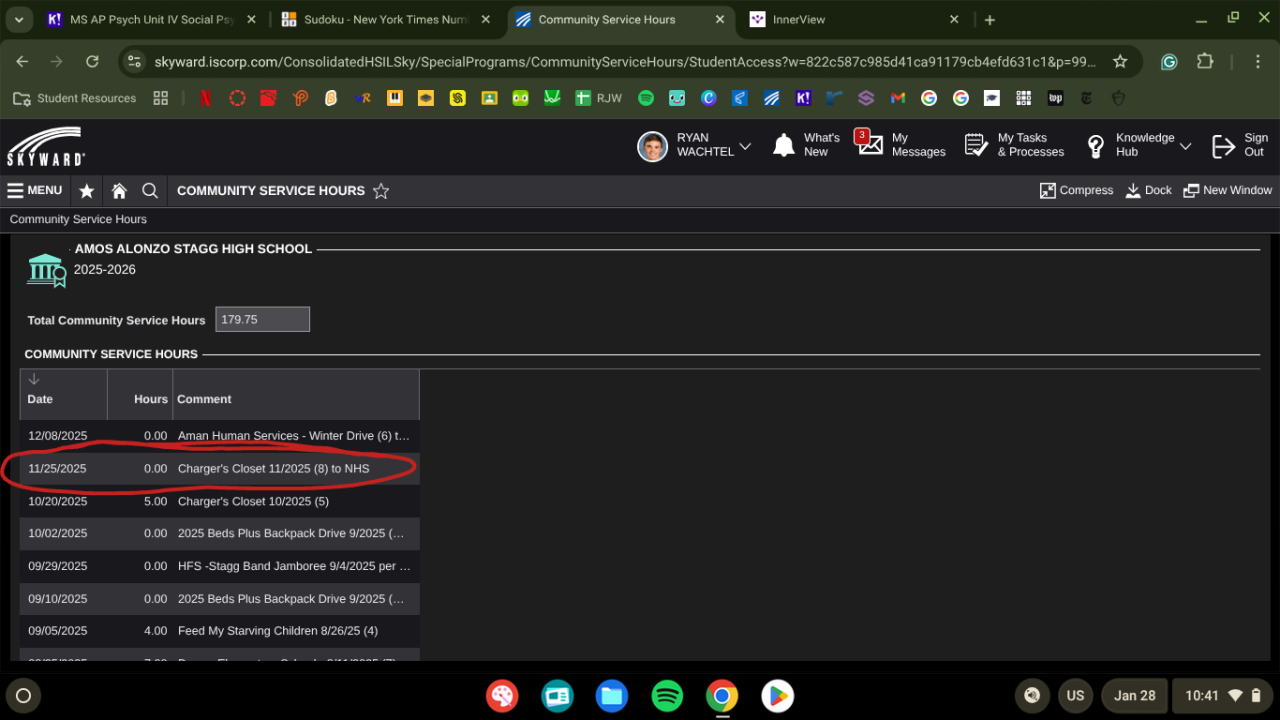Screen dimensions: 1280x720
Task: Select the HFS Stagg Band Jamboree row
Action: [219, 566]
